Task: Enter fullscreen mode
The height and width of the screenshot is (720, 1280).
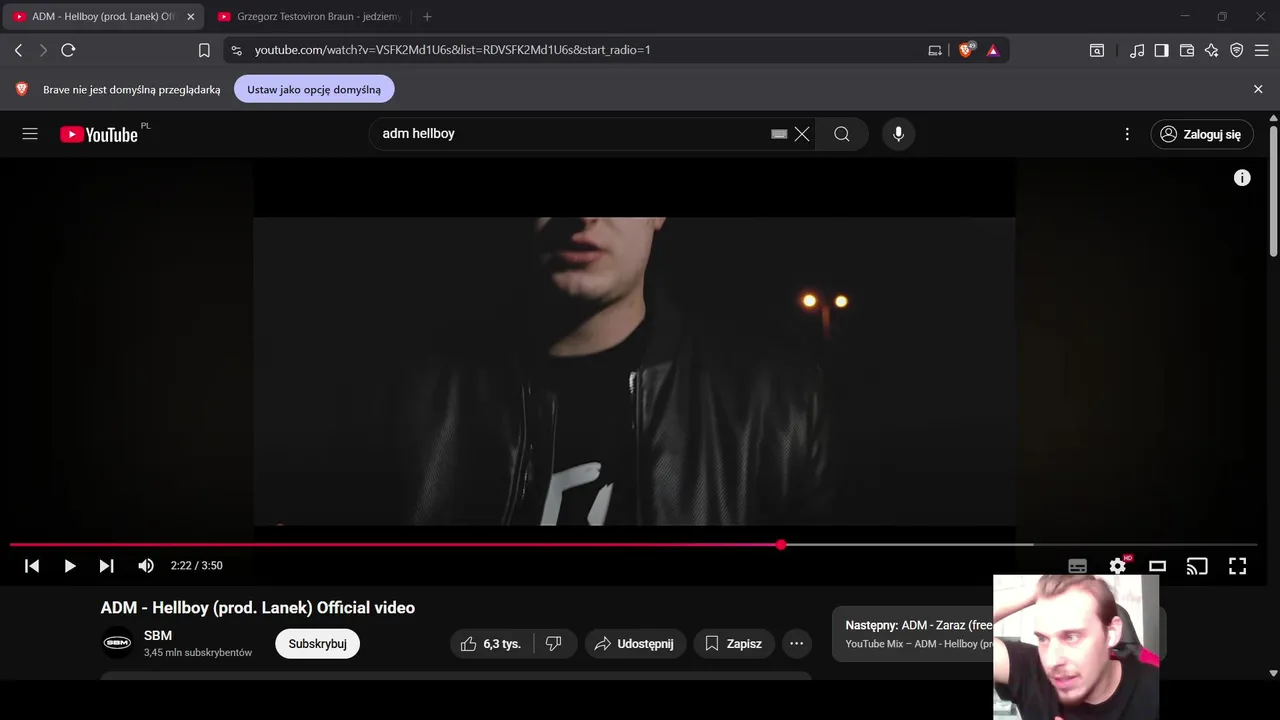Action: [x=1237, y=566]
